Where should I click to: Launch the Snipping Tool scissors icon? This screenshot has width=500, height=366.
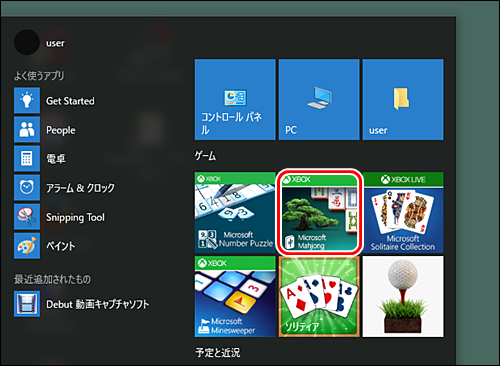[27, 217]
